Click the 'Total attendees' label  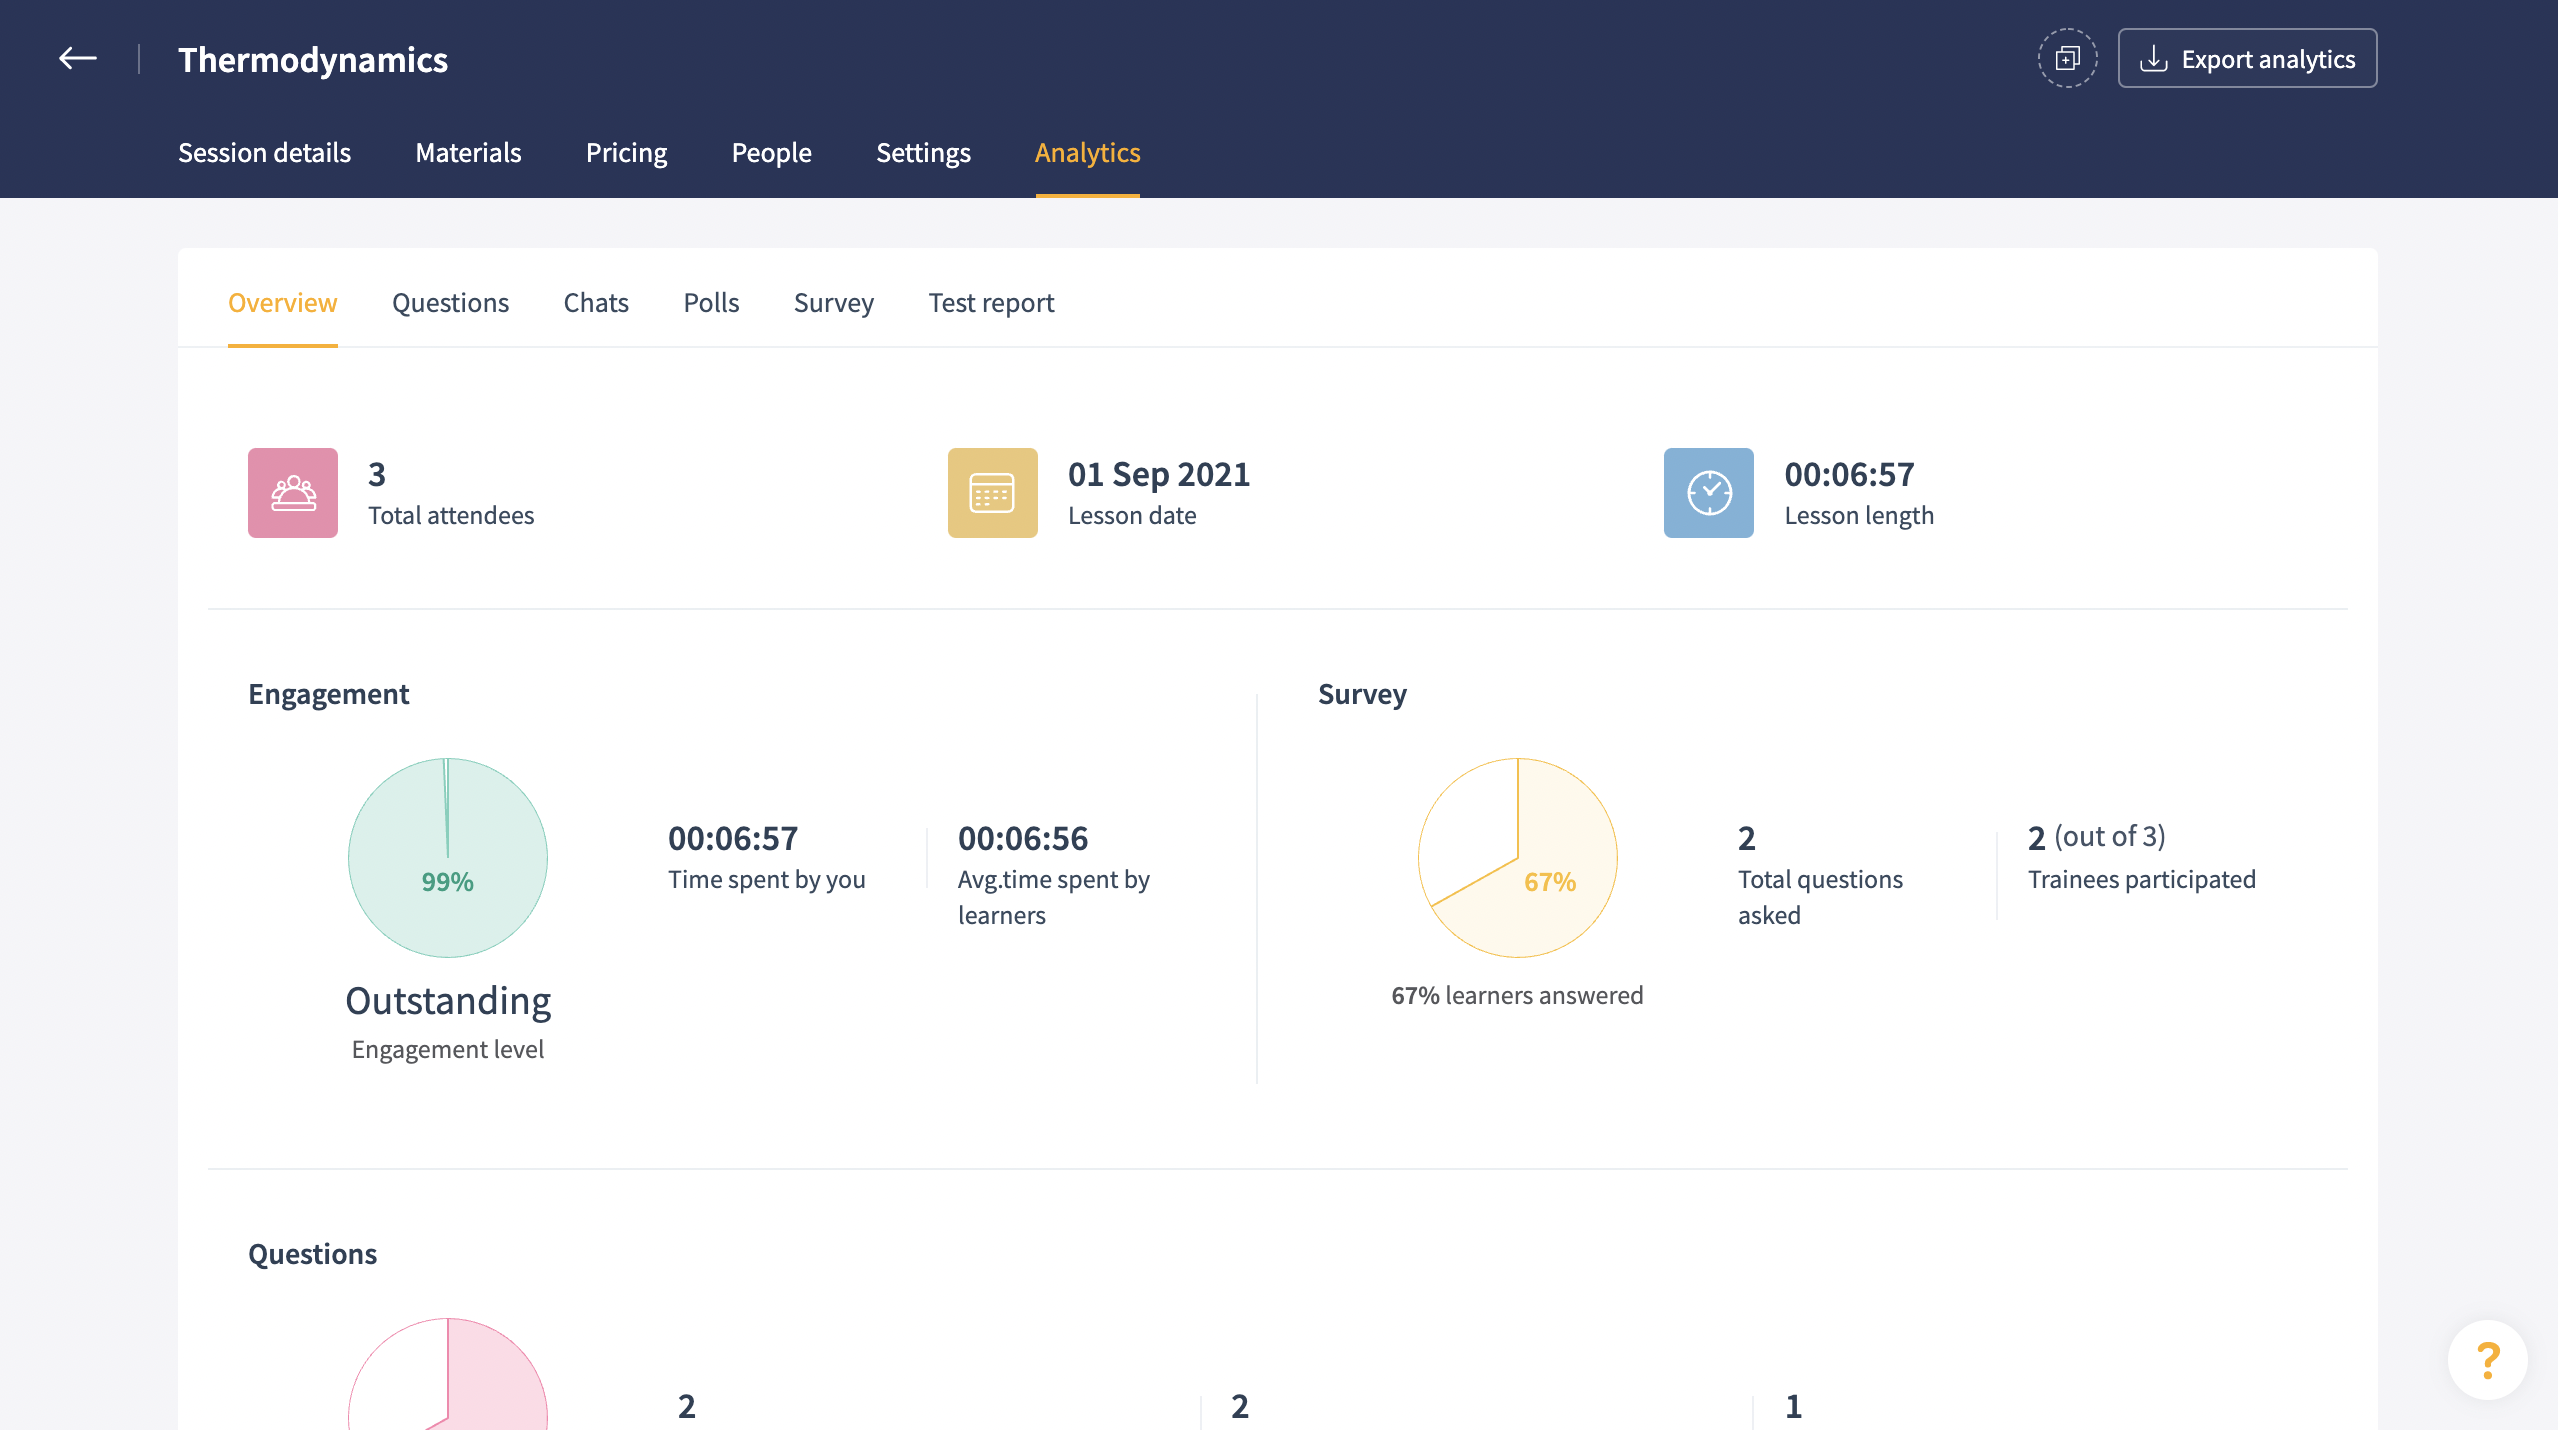pyautogui.click(x=451, y=515)
